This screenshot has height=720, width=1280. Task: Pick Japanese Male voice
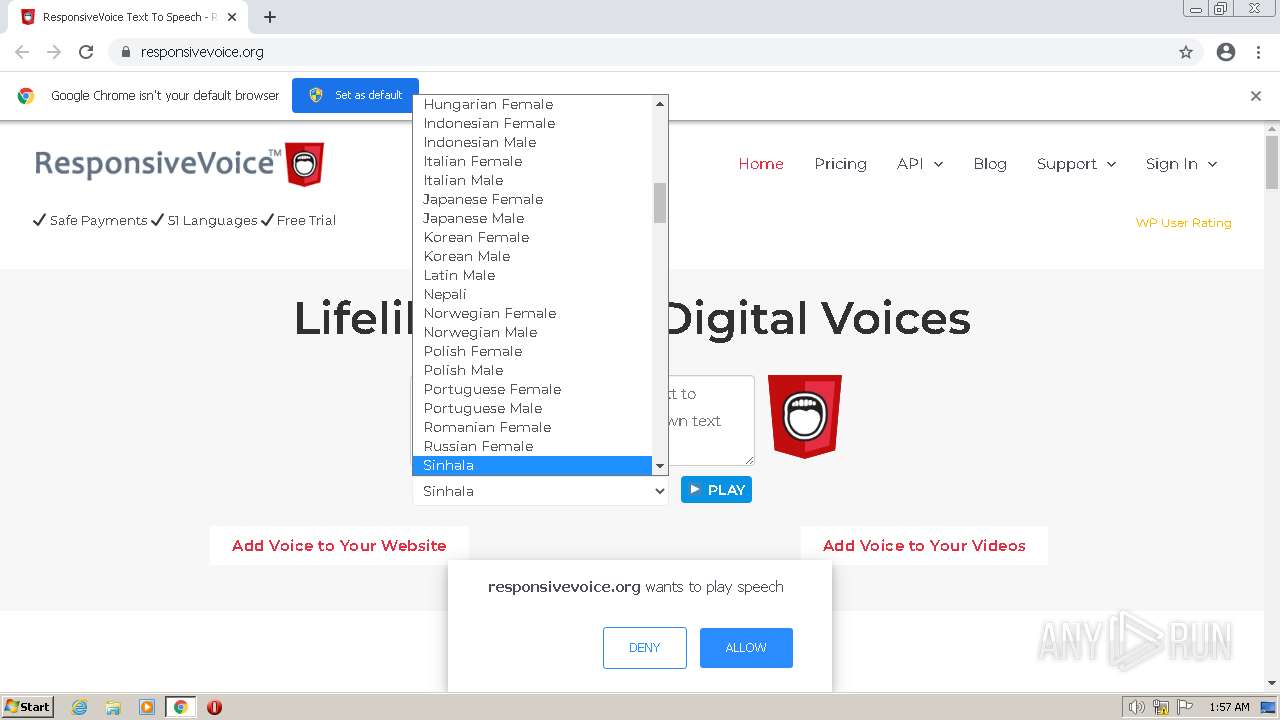(533, 218)
